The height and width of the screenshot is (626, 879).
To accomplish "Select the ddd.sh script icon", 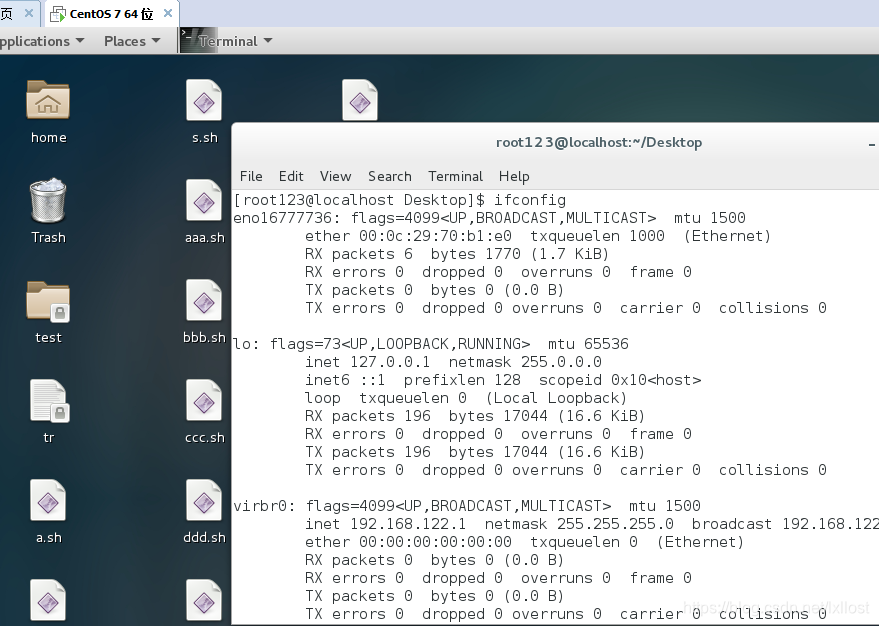I will [204, 500].
